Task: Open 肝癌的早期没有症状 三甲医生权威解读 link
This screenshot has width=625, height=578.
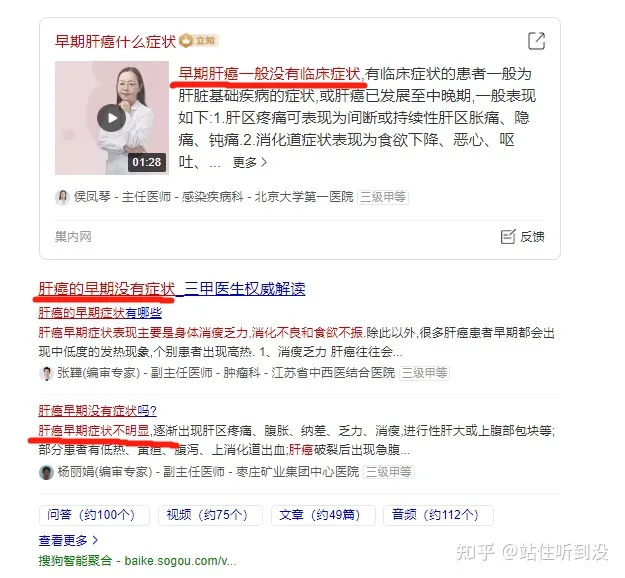Action: [172, 289]
